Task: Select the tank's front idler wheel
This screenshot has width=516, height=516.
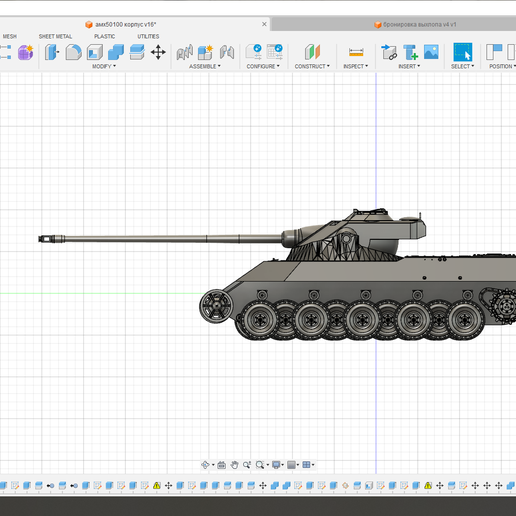Action: coord(216,306)
